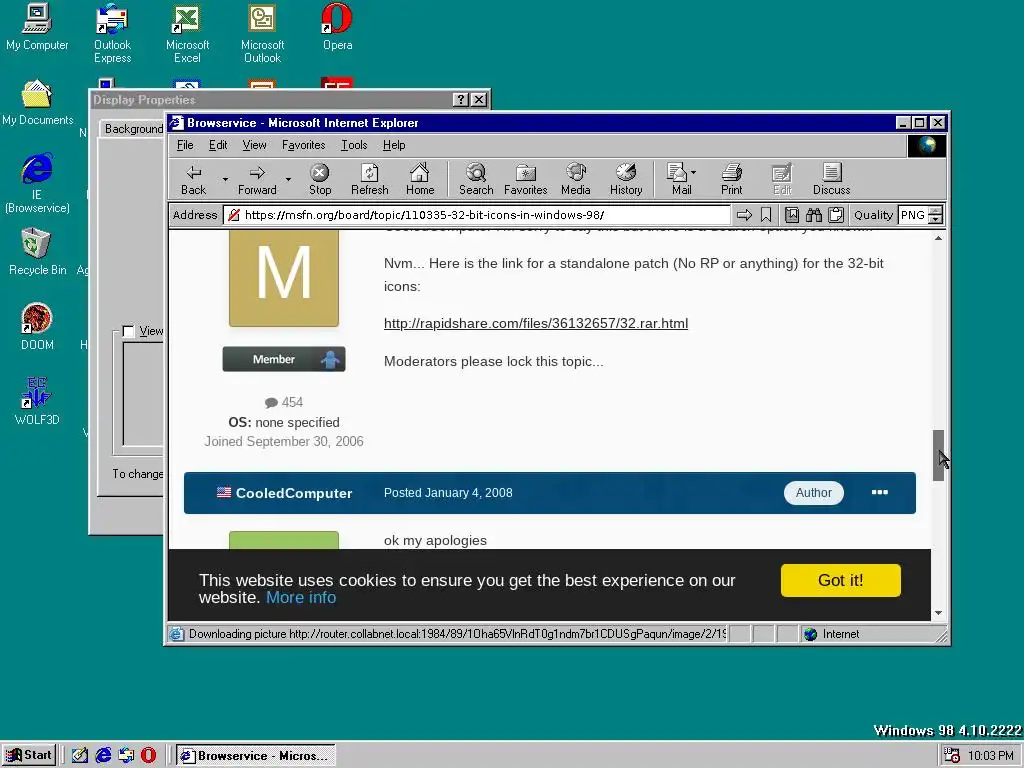Toggle the View checkbox in Display Properties
This screenshot has height=768, width=1024.
128,331
